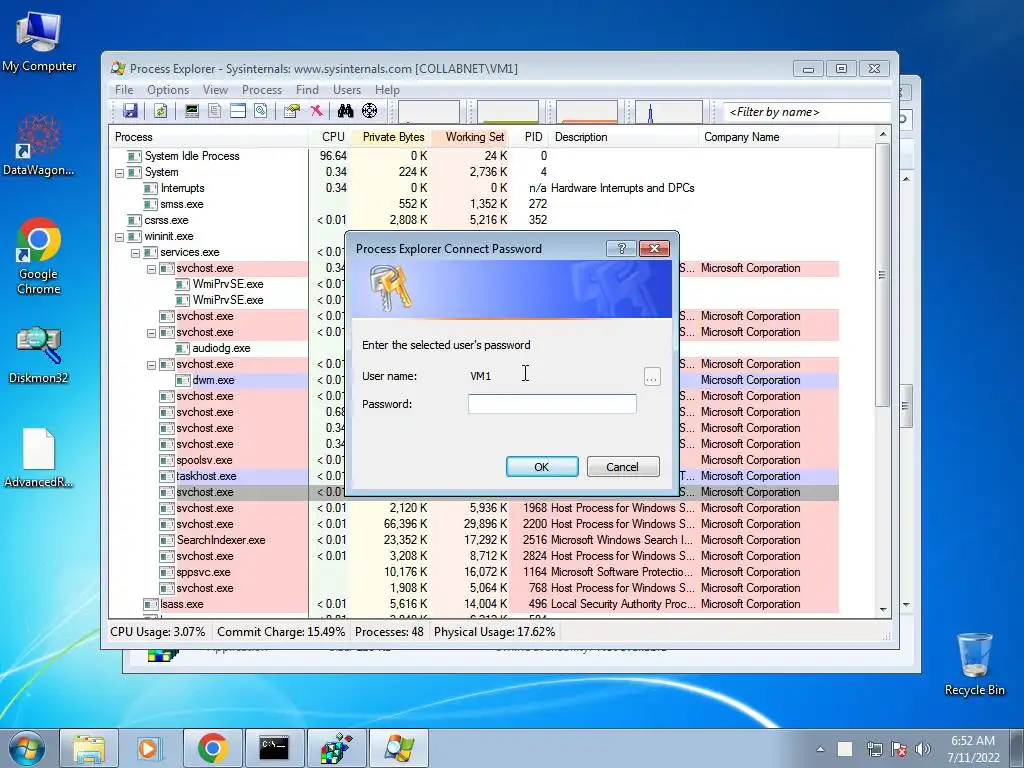This screenshot has width=1024, height=768.
Task: Click the Refresh Now toolbar icon
Action: [160, 111]
